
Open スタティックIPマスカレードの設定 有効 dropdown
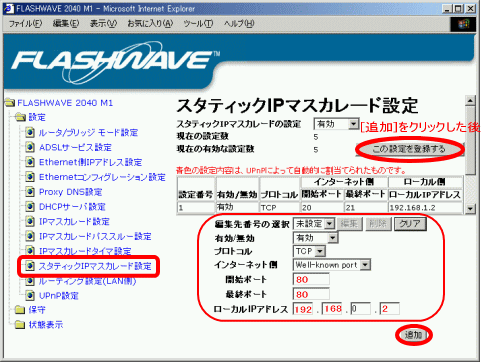click(336, 124)
